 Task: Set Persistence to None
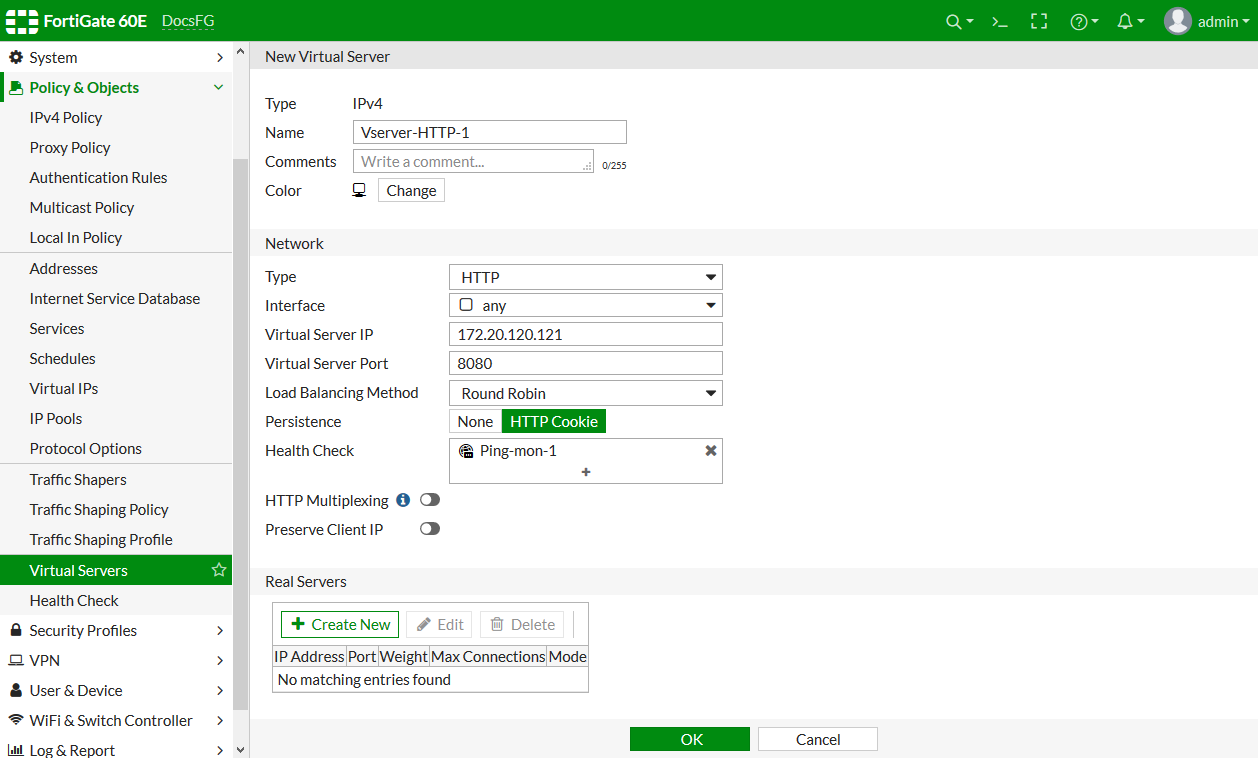(475, 422)
